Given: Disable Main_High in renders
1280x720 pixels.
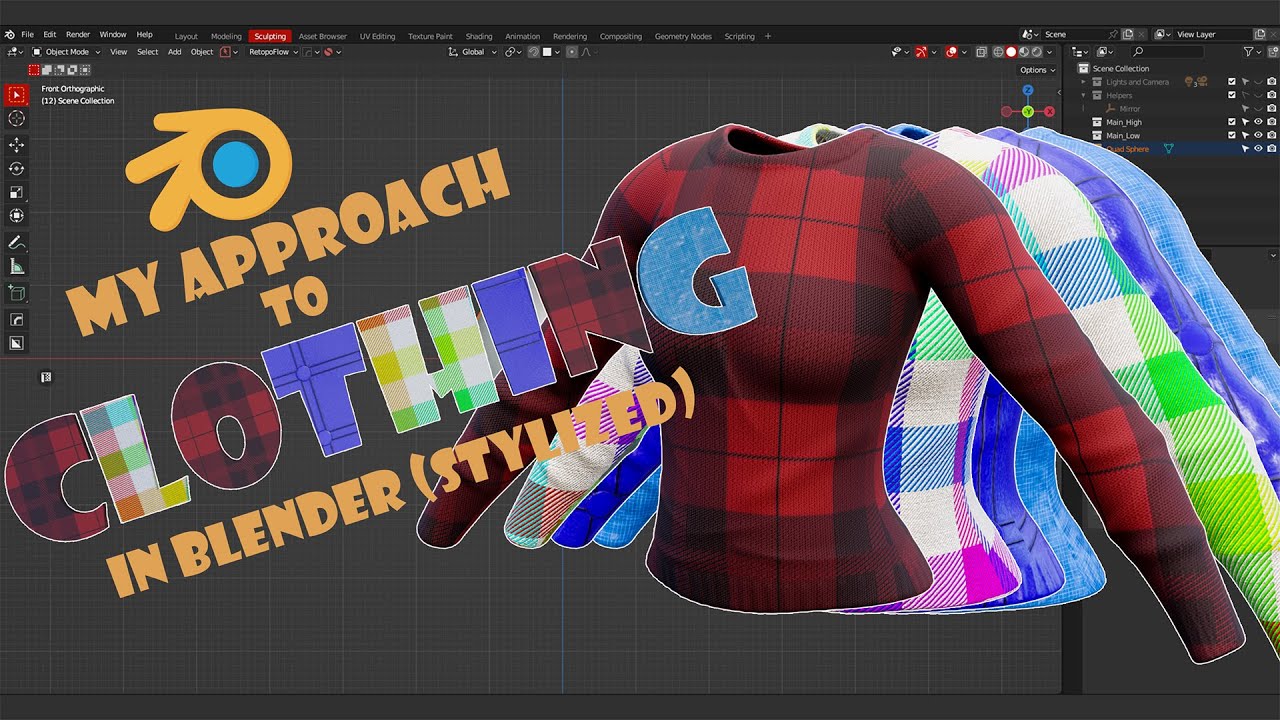Looking at the screenshot, I should pyautogui.click(x=1271, y=122).
